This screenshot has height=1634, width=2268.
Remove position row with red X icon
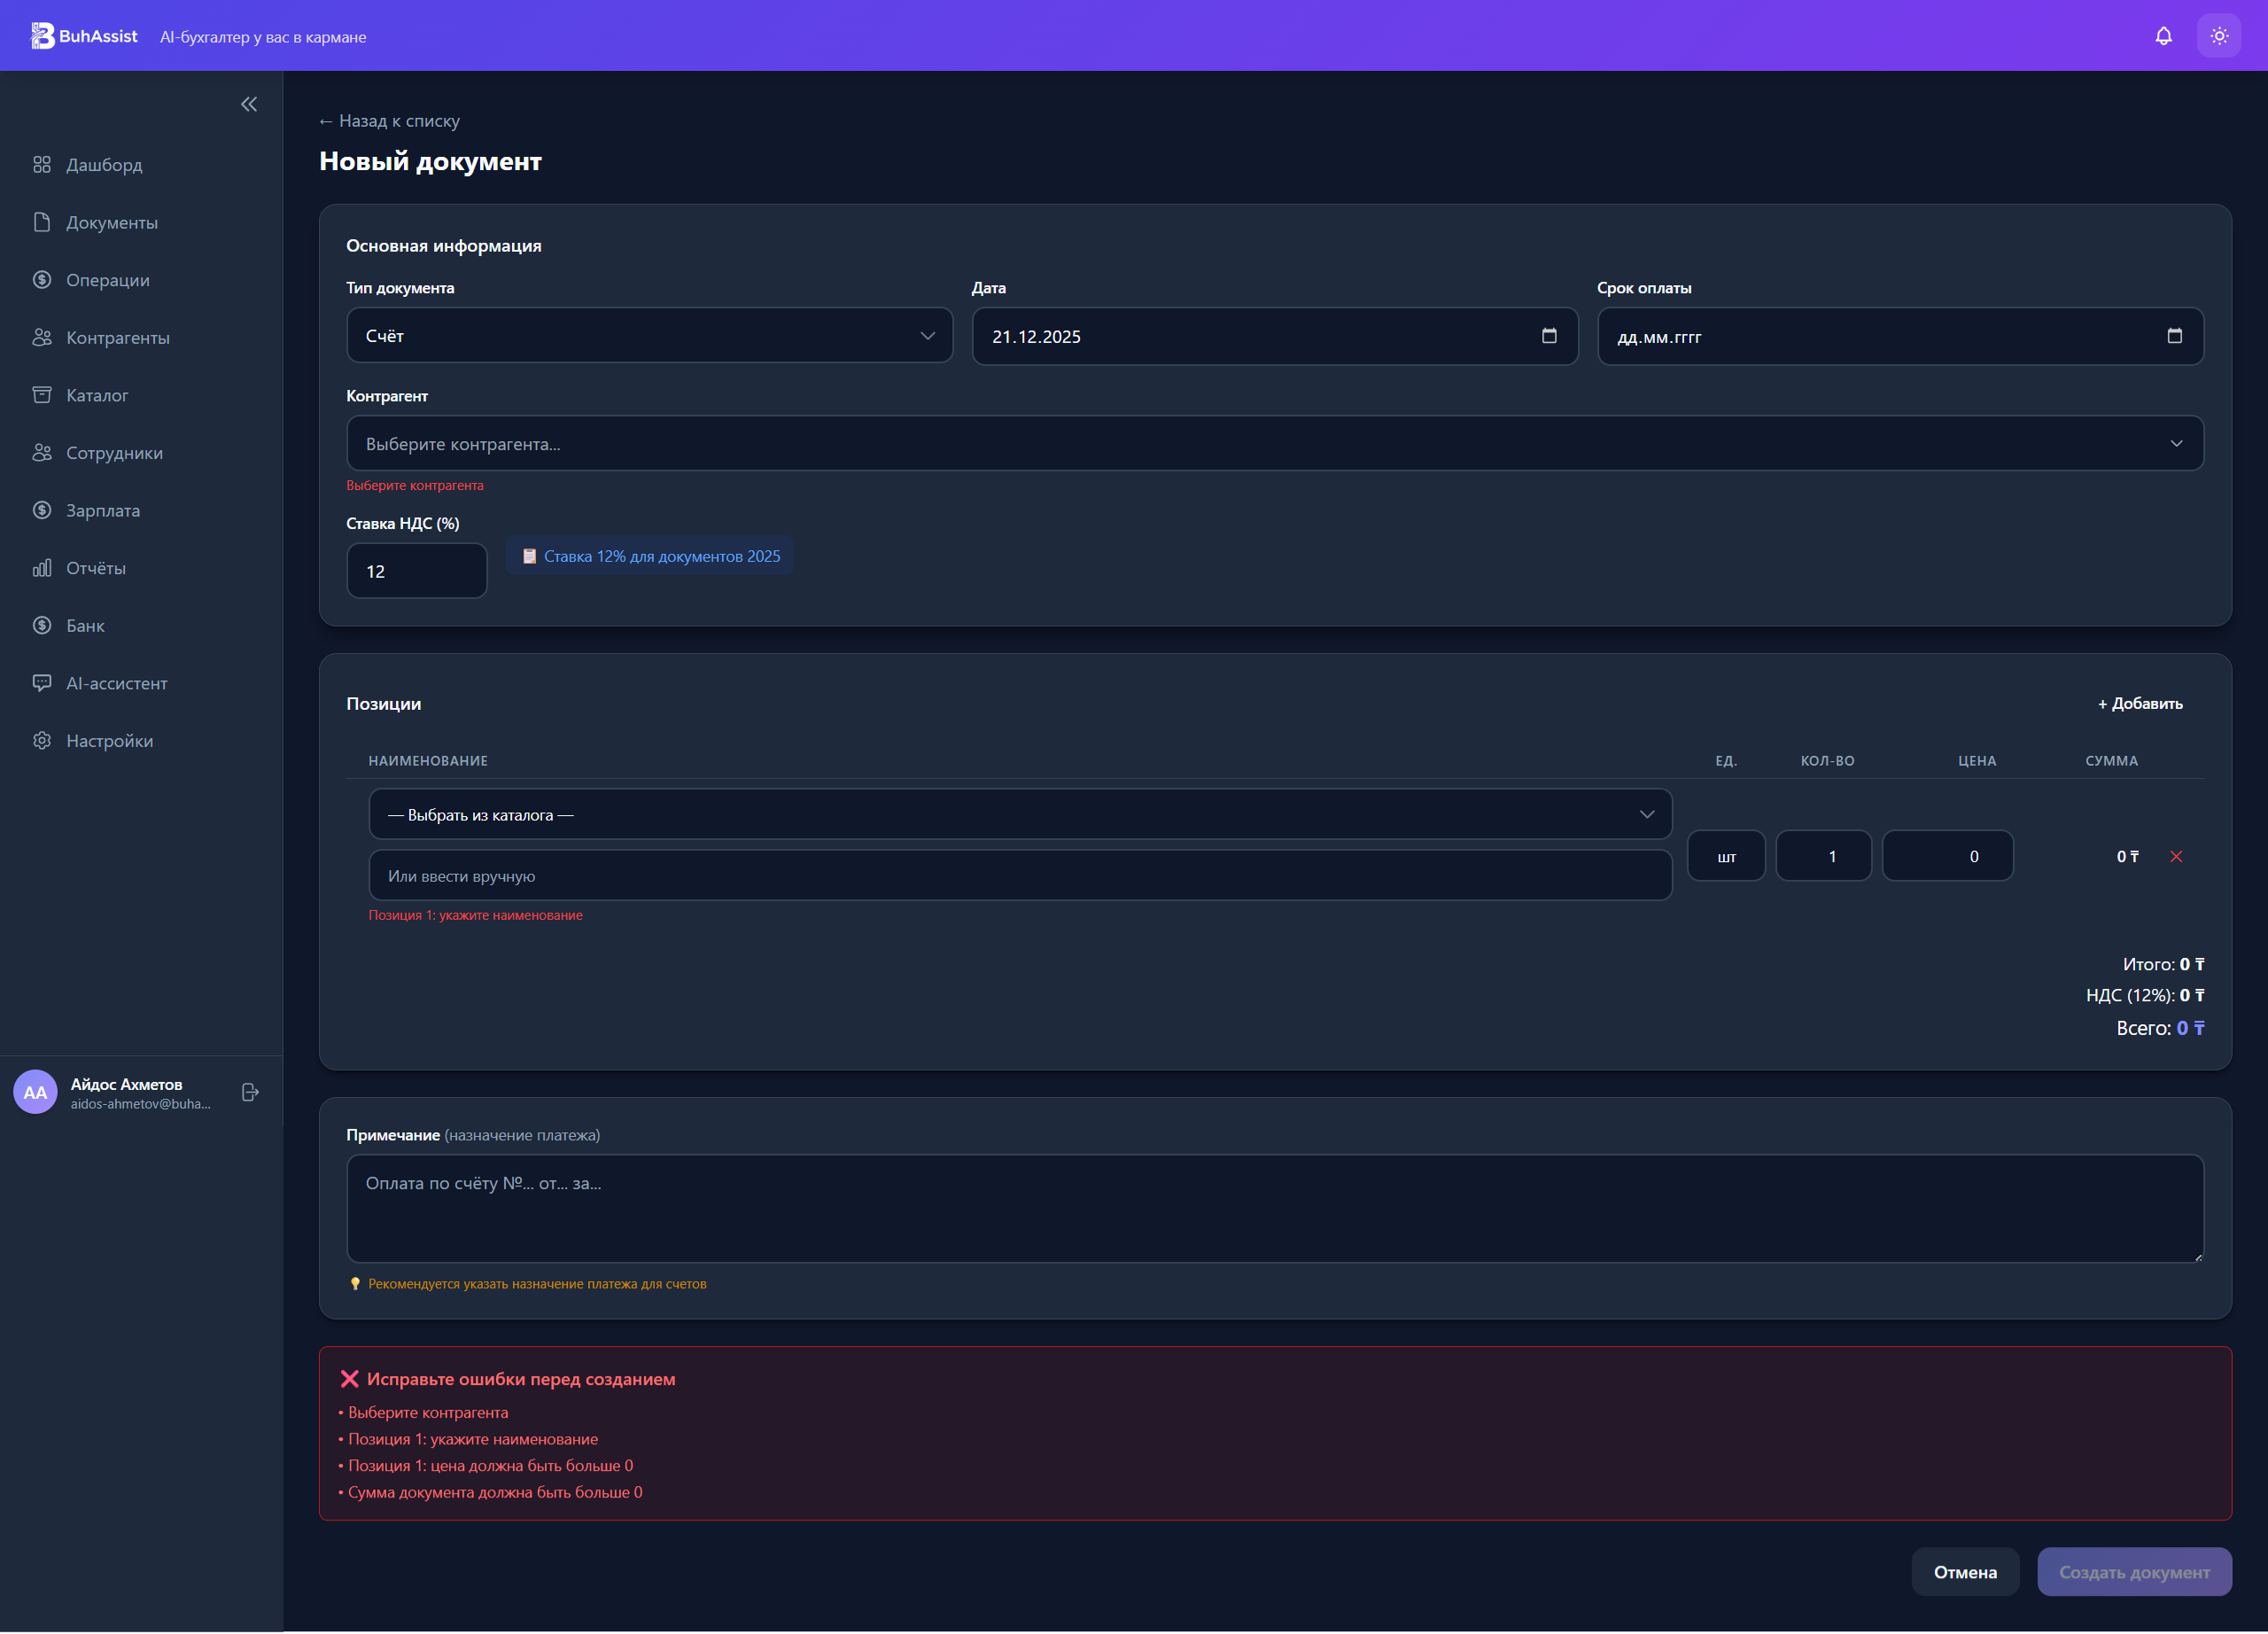[x=2176, y=856]
